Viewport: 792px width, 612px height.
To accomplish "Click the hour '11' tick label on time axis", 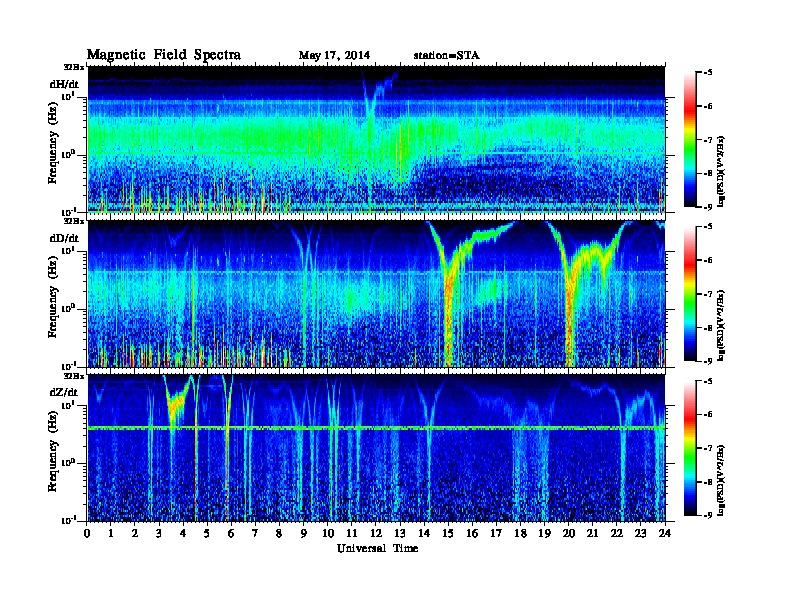I will (352, 533).
